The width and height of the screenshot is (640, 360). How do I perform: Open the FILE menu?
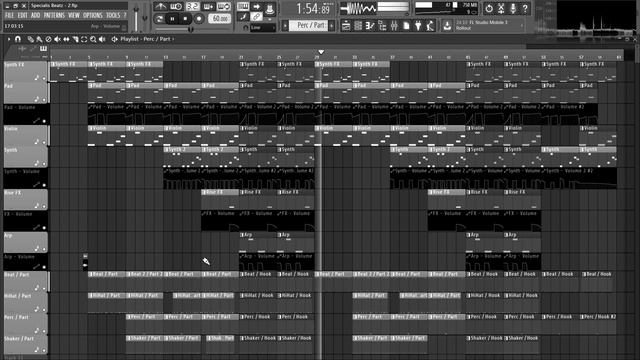(x=9, y=16)
